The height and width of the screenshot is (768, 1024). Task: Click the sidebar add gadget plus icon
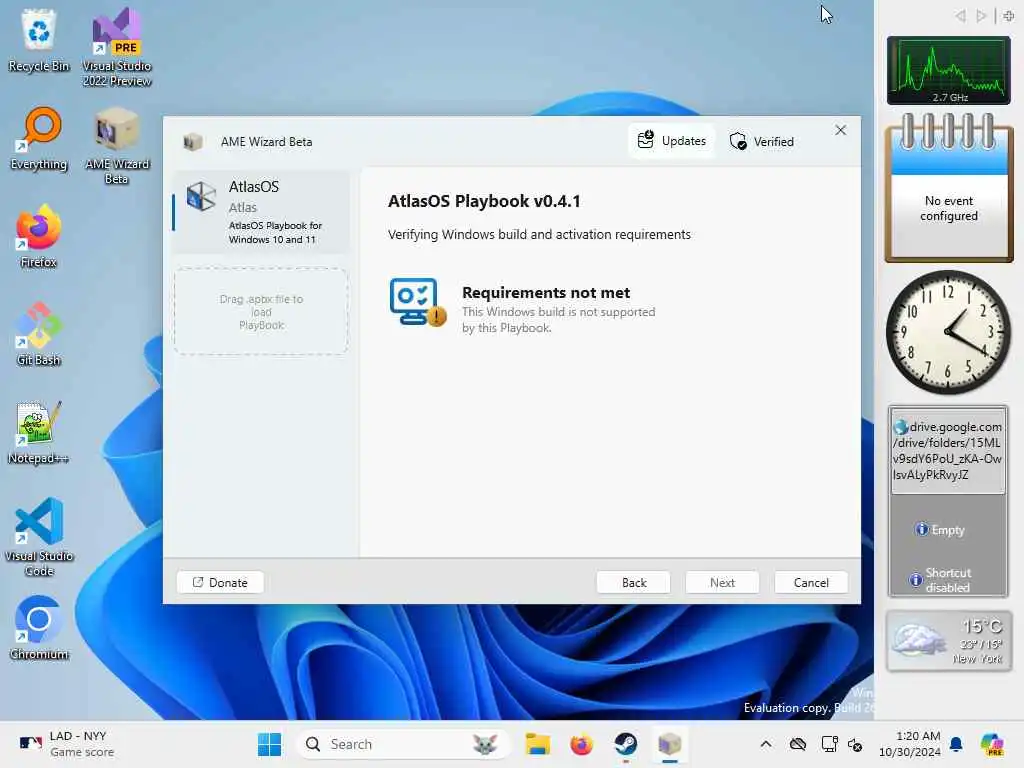click(1009, 16)
